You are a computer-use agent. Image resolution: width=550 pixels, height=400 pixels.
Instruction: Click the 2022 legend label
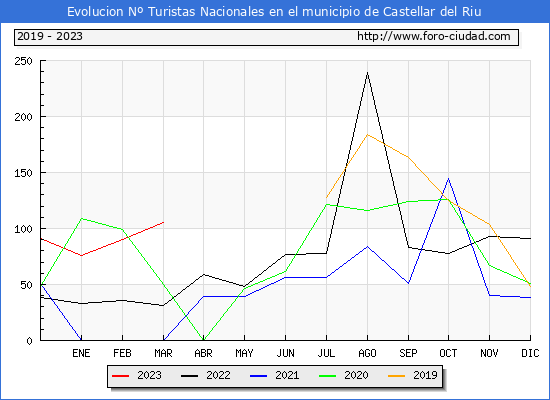pyautogui.click(x=218, y=375)
